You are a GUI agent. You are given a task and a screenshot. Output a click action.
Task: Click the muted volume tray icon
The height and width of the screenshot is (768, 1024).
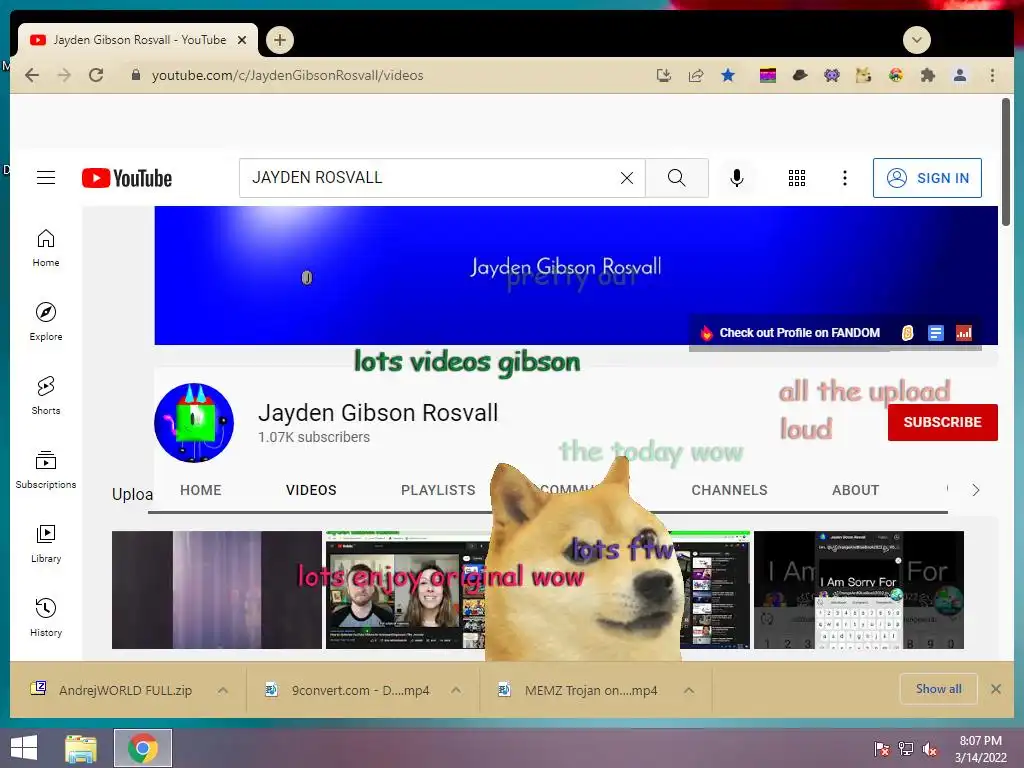pos(930,749)
